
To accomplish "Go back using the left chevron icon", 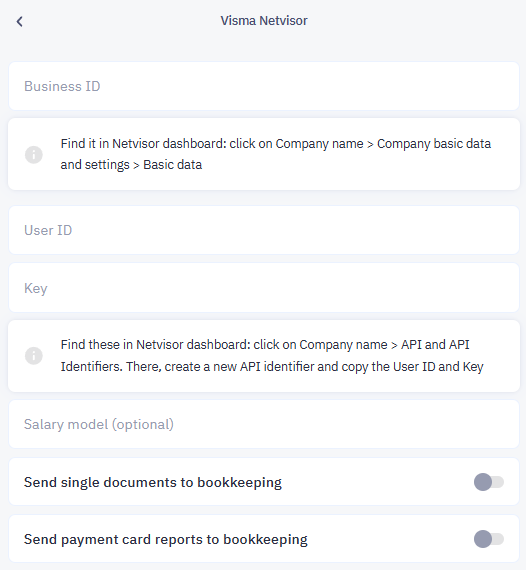I will [x=20, y=21].
